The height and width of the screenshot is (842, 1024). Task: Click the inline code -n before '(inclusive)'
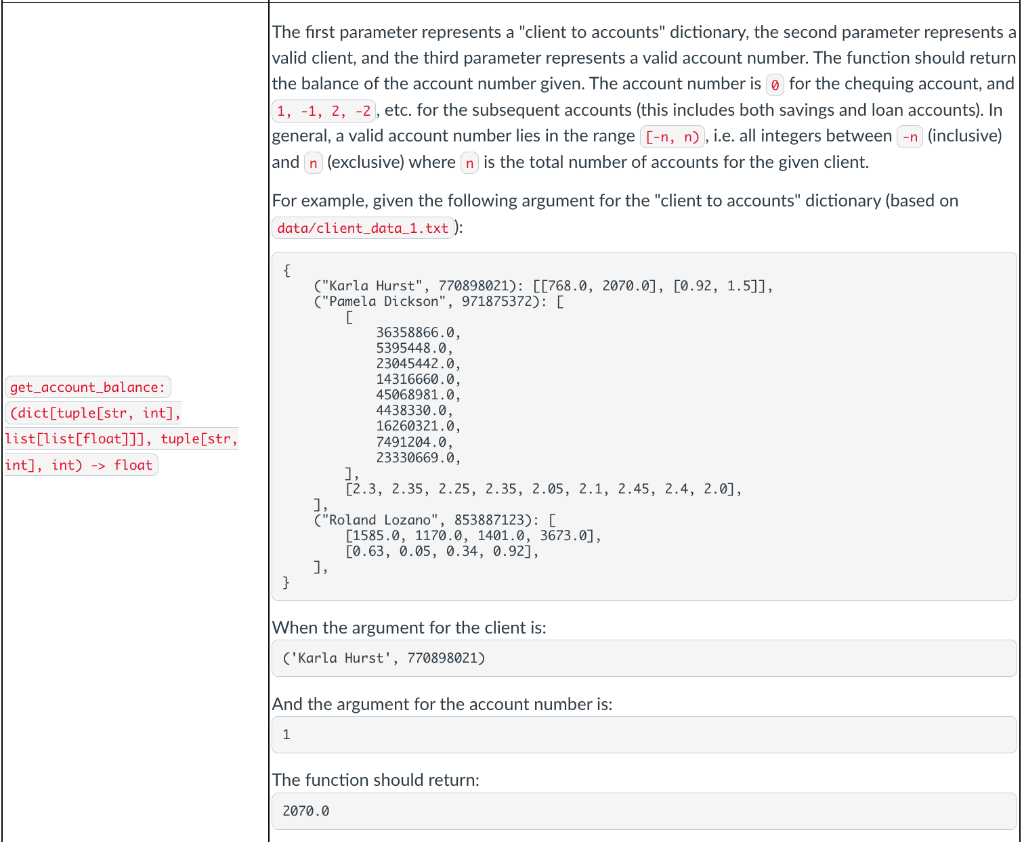pyautogui.click(x=910, y=137)
